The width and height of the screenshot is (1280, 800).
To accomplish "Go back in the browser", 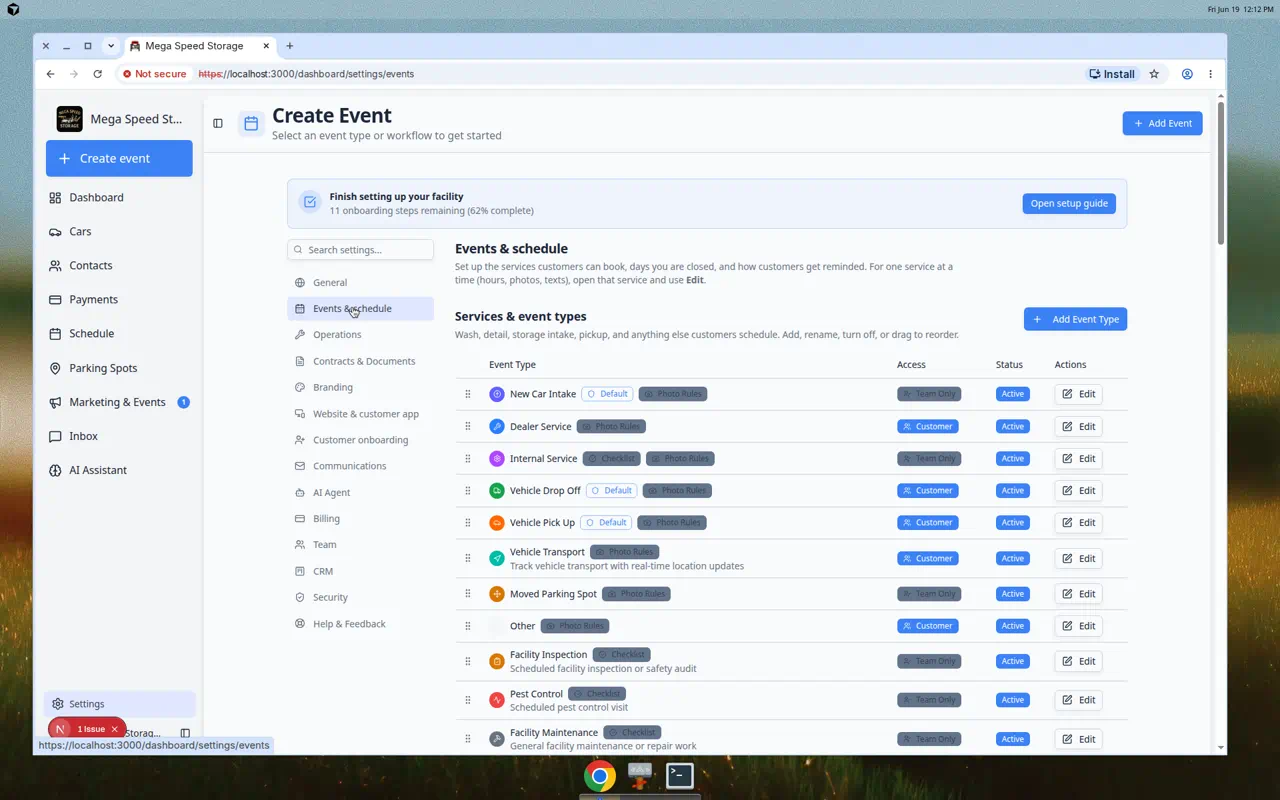I will click(x=50, y=74).
